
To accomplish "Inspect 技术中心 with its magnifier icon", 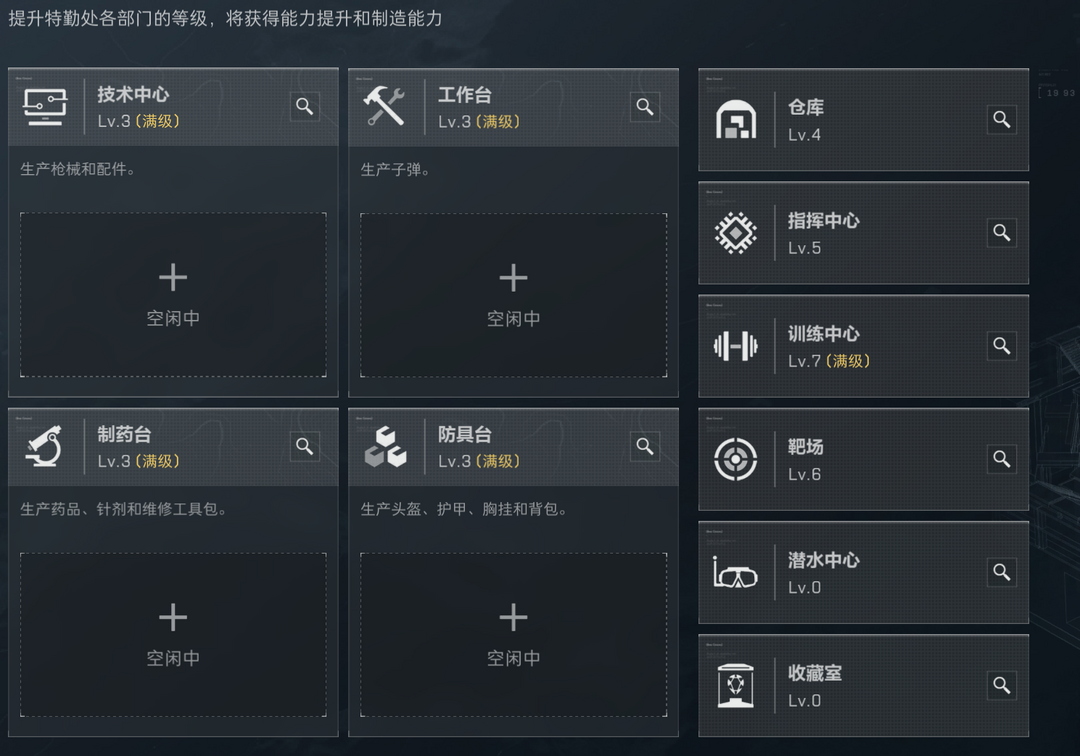I will (x=304, y=107).
